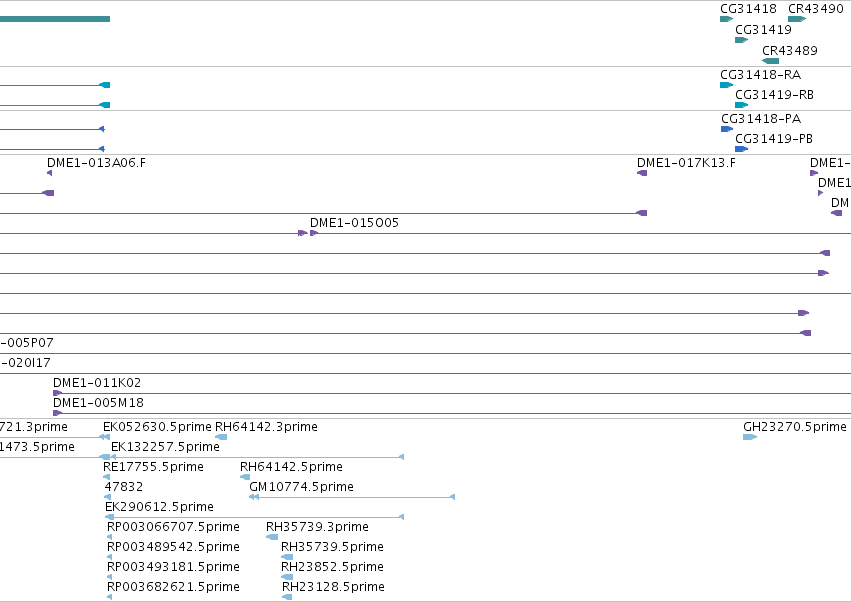The image size is (851, 602).
Task: Select the GH23270.5prime EST arrow
Action: tap(750, 437)
